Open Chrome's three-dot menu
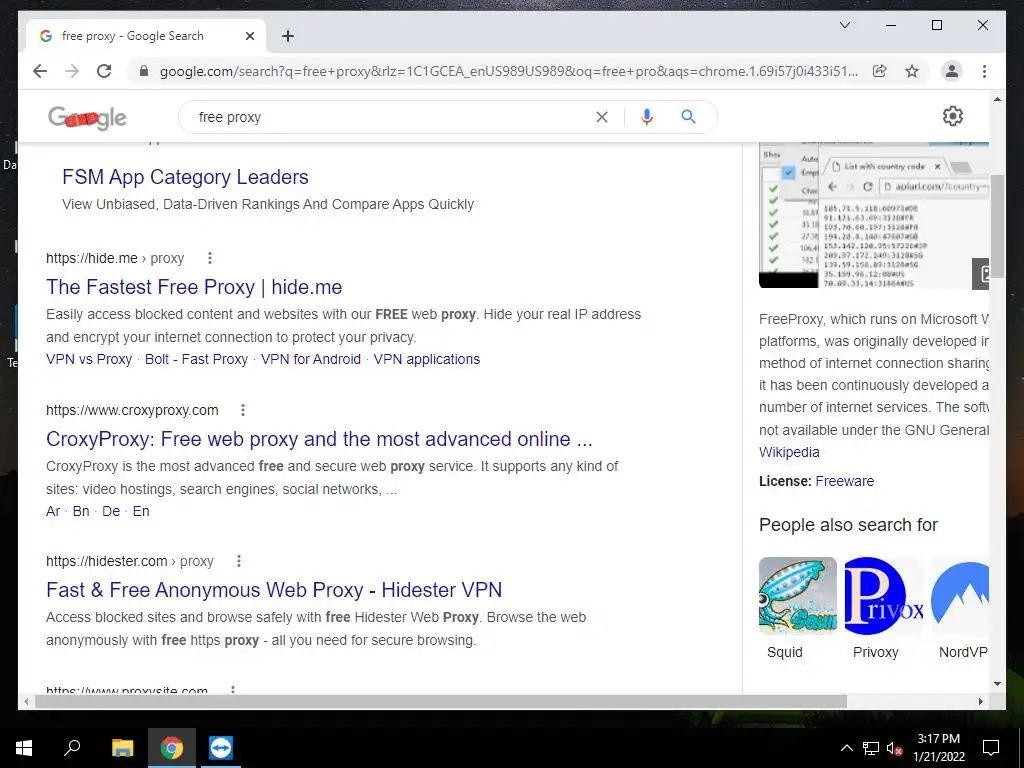Screen dimensions: 1024x768 [x=984, y=71]
